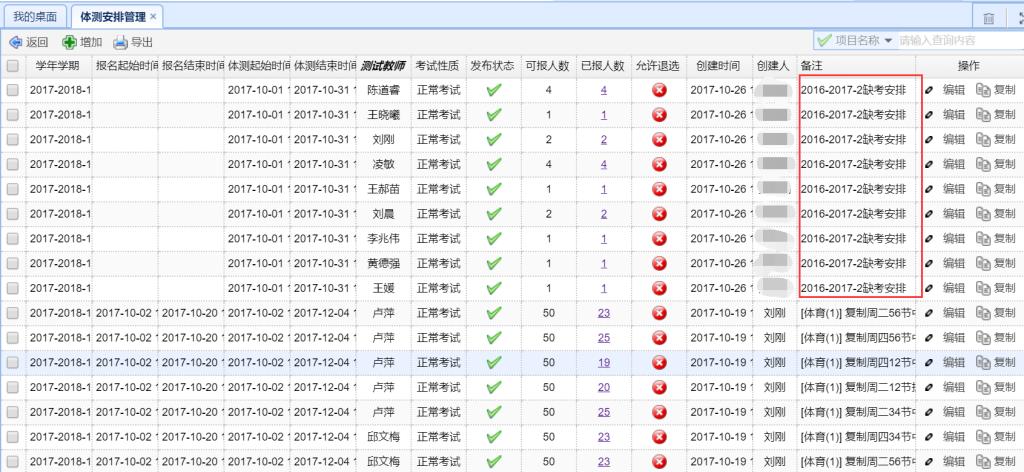Click the 导出 export printer icon
Image resolution: width=1024 pixels, height=472 pixels.
point(121,42)
